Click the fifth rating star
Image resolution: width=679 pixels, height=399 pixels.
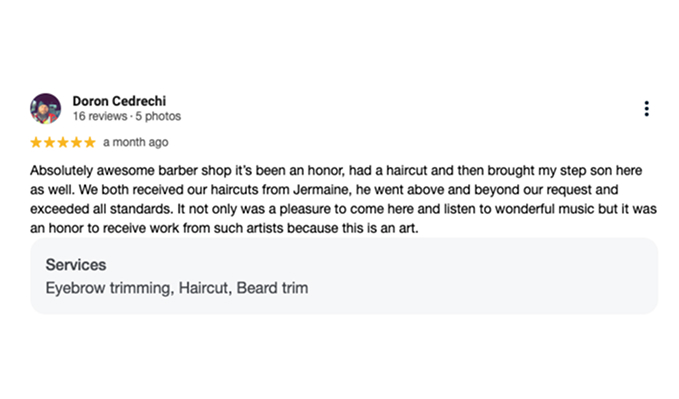(x=90, y=142)
